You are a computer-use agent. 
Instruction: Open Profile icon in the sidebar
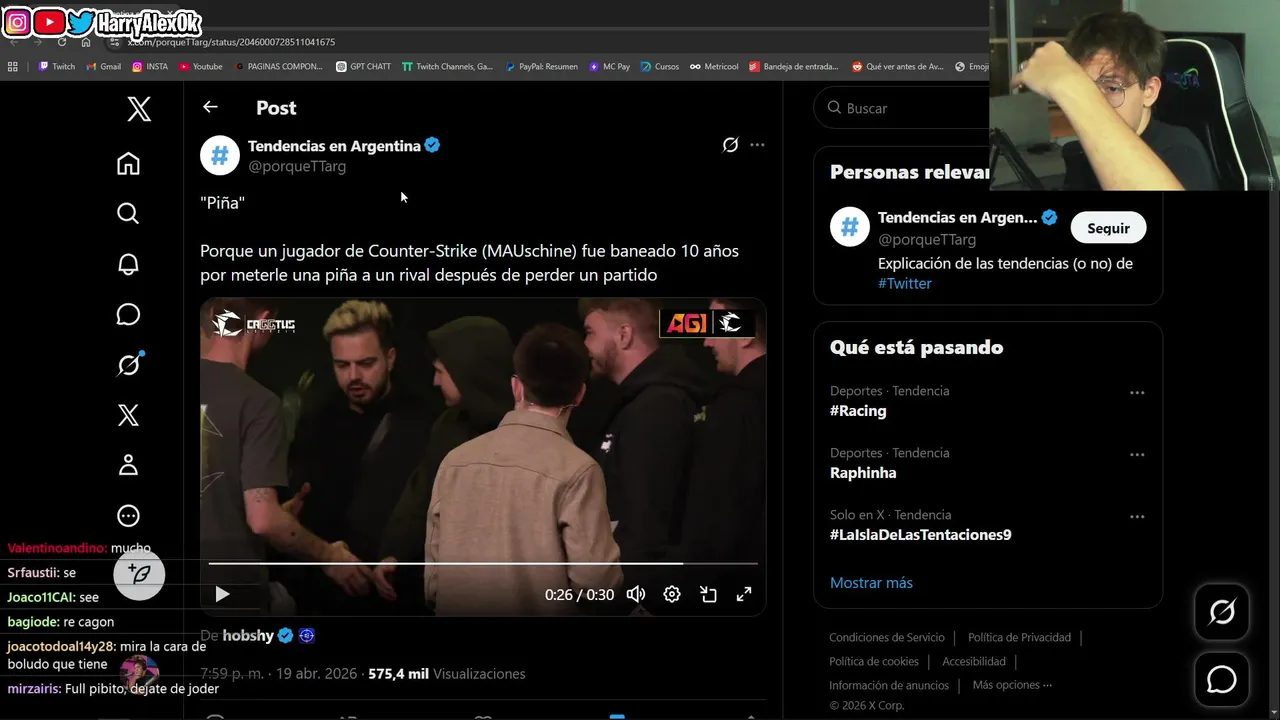128,465
